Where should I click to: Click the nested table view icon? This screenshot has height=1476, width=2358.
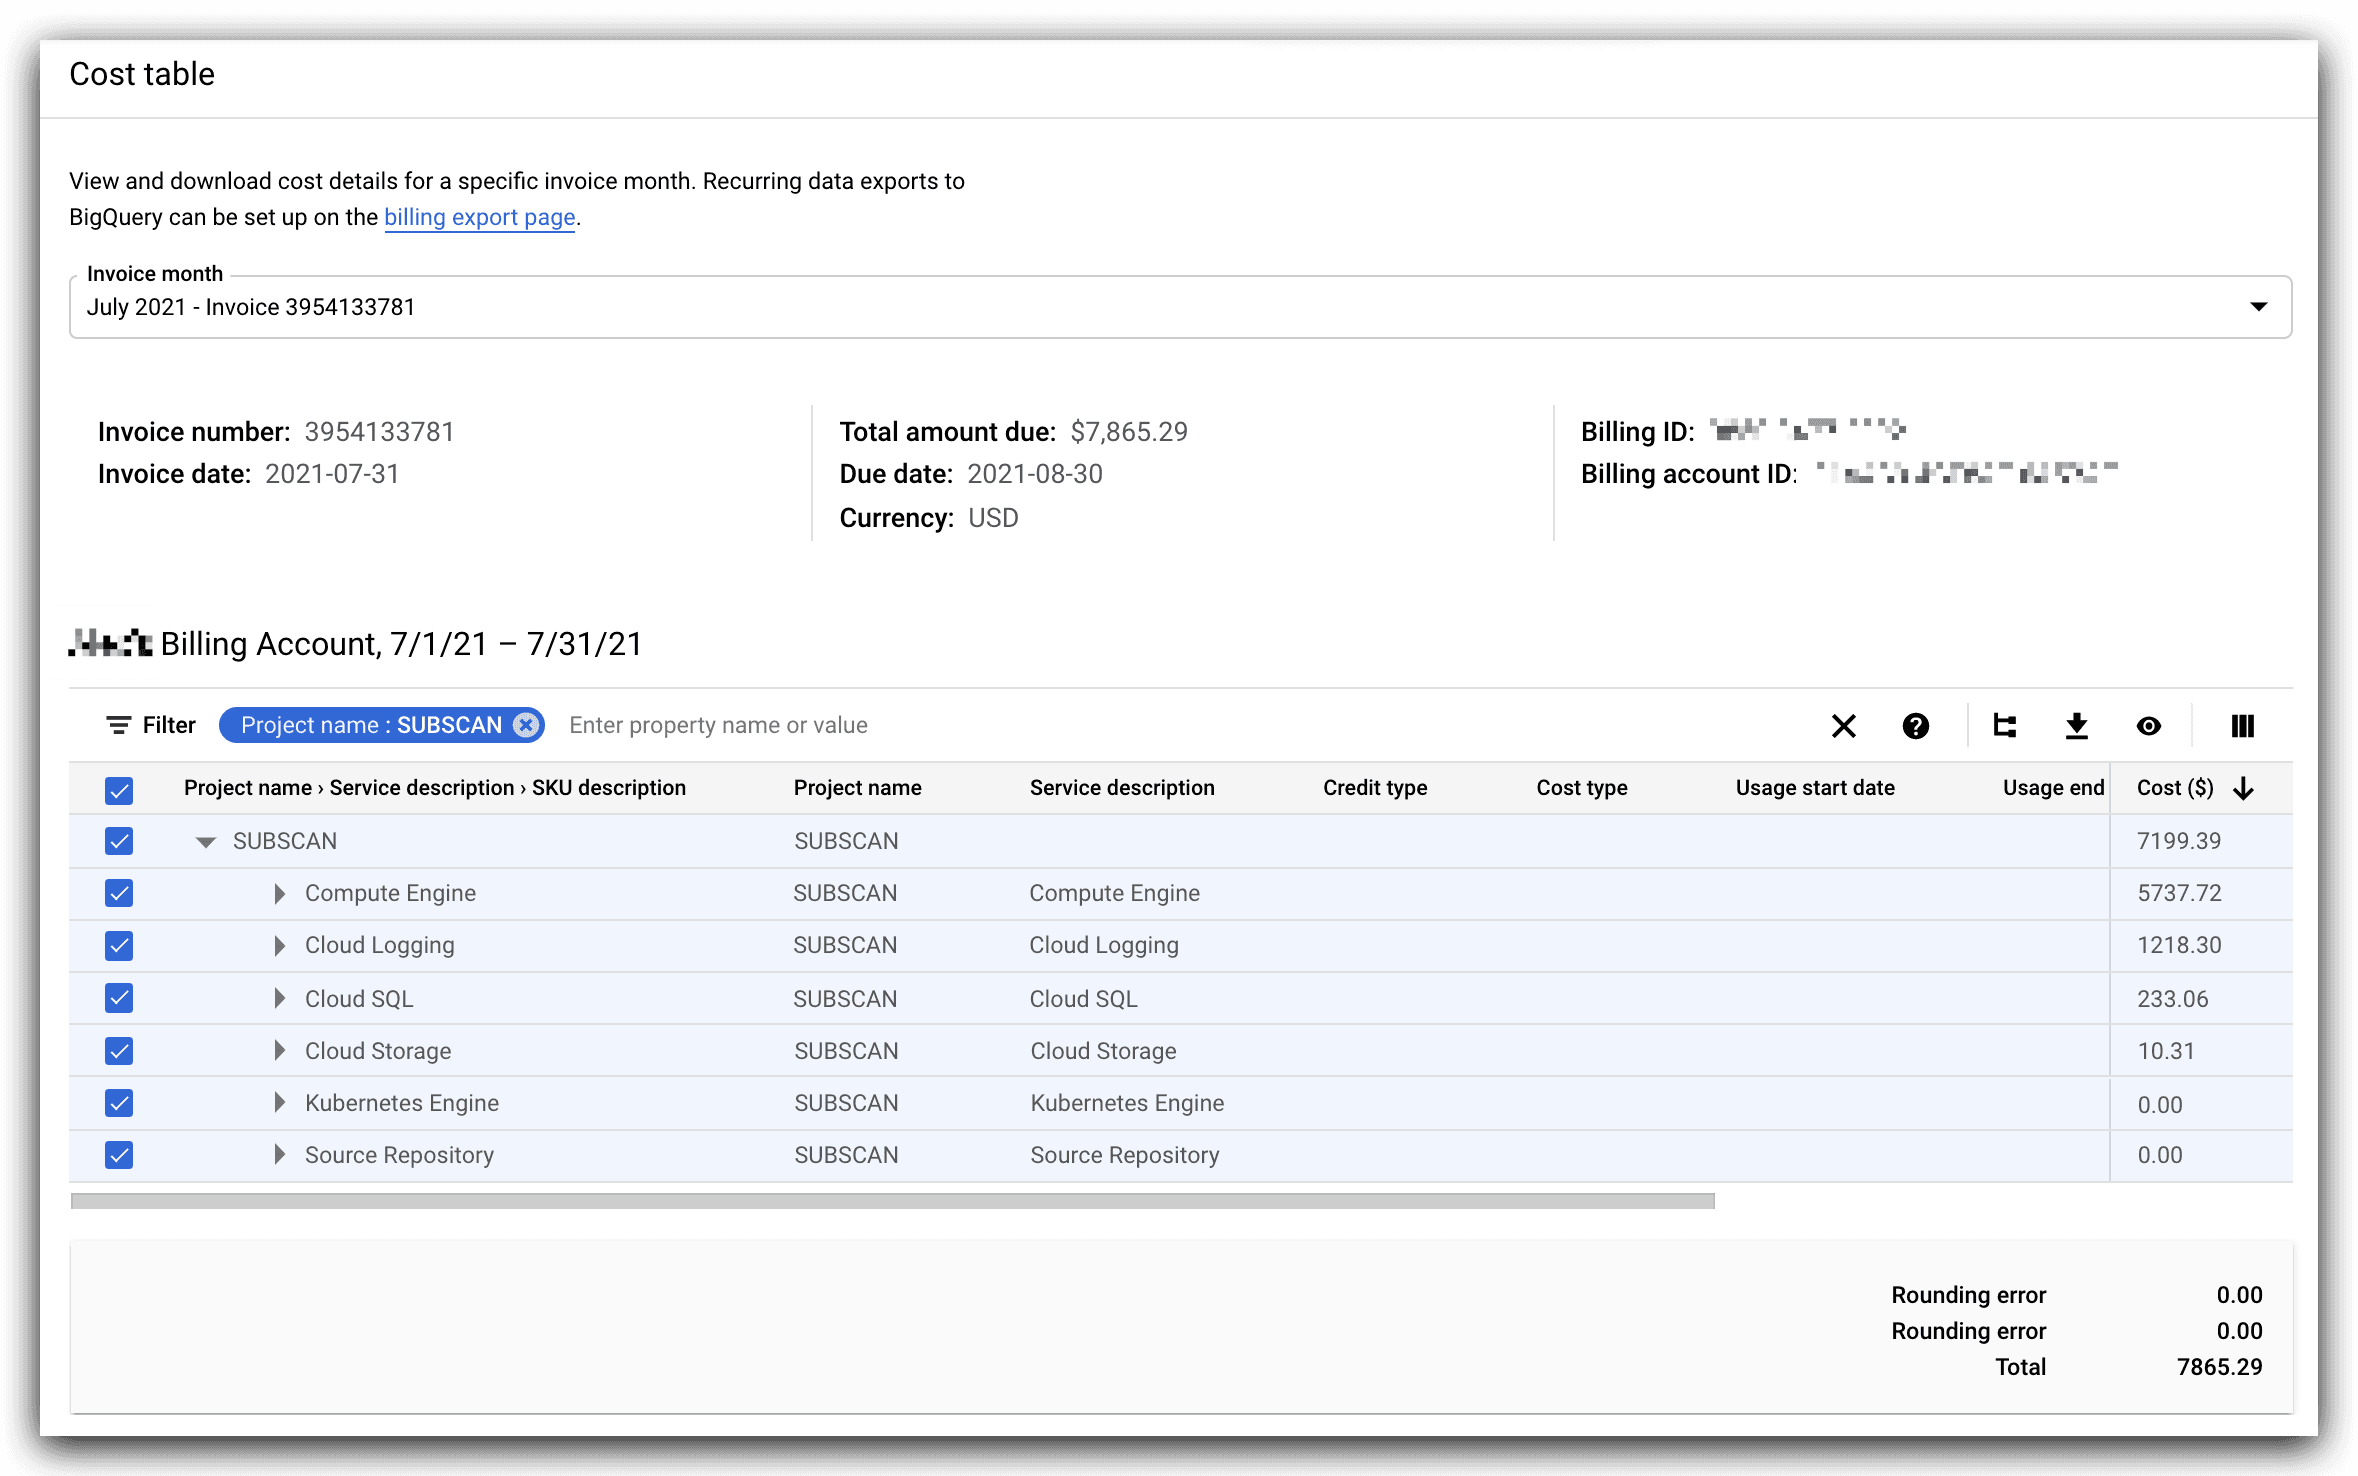(x=2004, y=726)
